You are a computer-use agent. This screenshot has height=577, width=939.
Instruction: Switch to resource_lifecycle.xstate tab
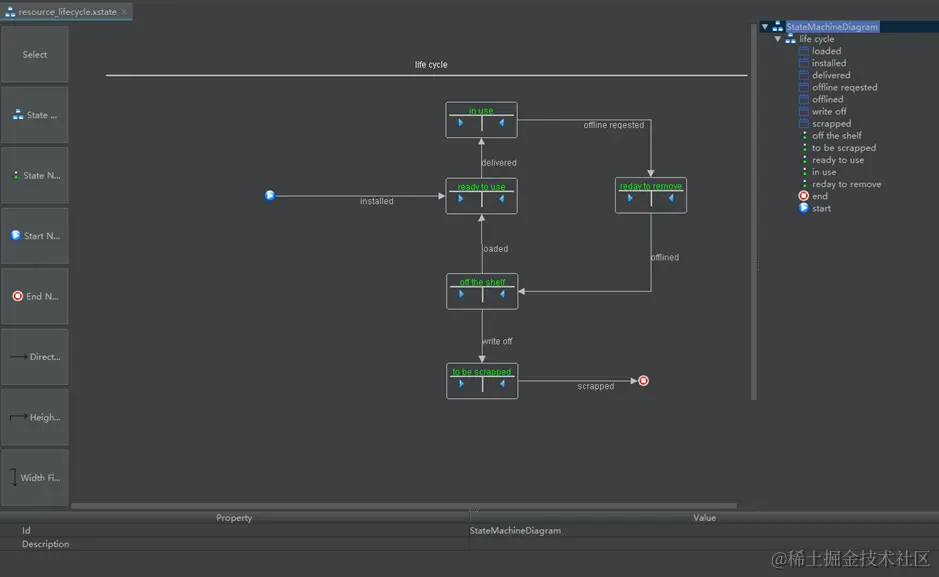(x=66, y=11)
